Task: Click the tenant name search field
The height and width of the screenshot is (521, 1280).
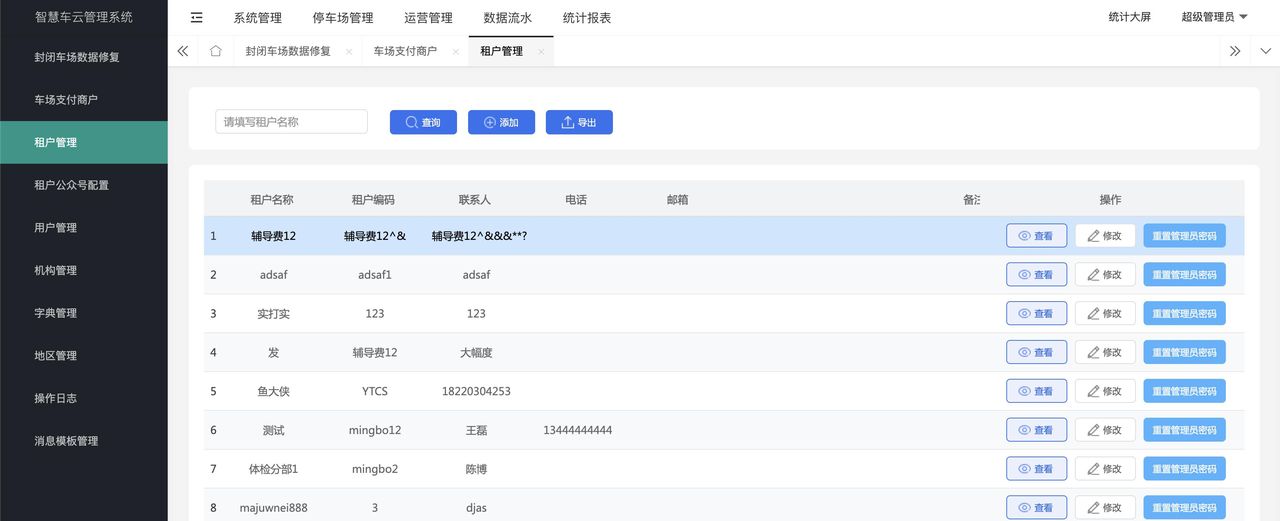Action: [291, 122]
